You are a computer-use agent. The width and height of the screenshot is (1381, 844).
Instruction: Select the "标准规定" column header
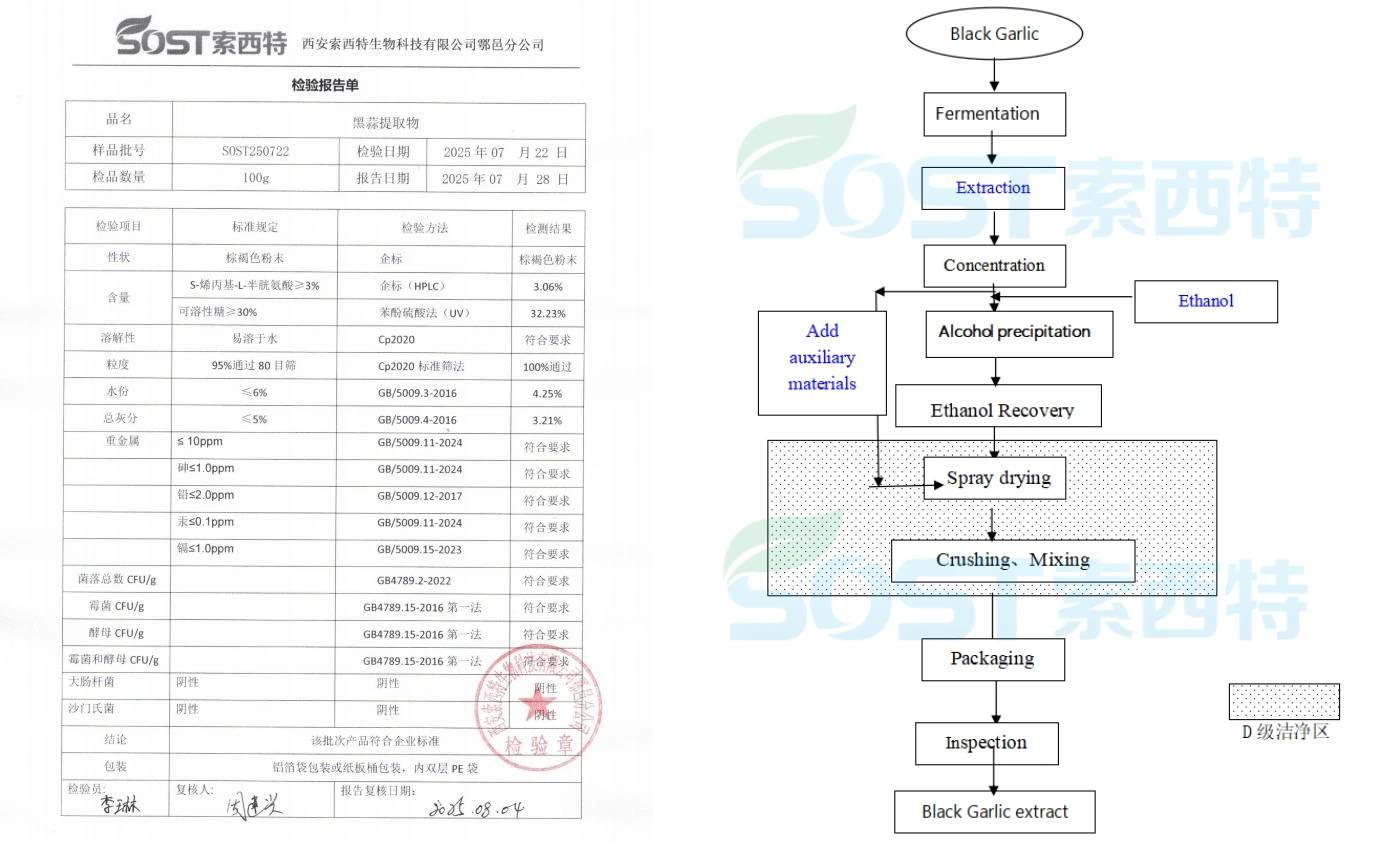pos(255,227)
